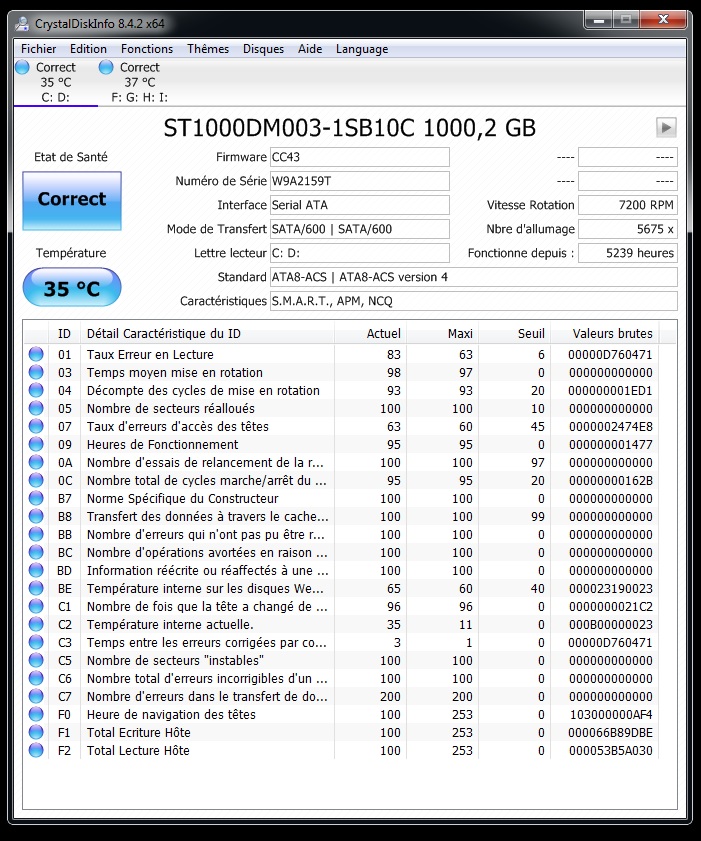Screen dimensions: 701x841
Task: Select raw value 103000000AF4
Action: coord(611,714)
